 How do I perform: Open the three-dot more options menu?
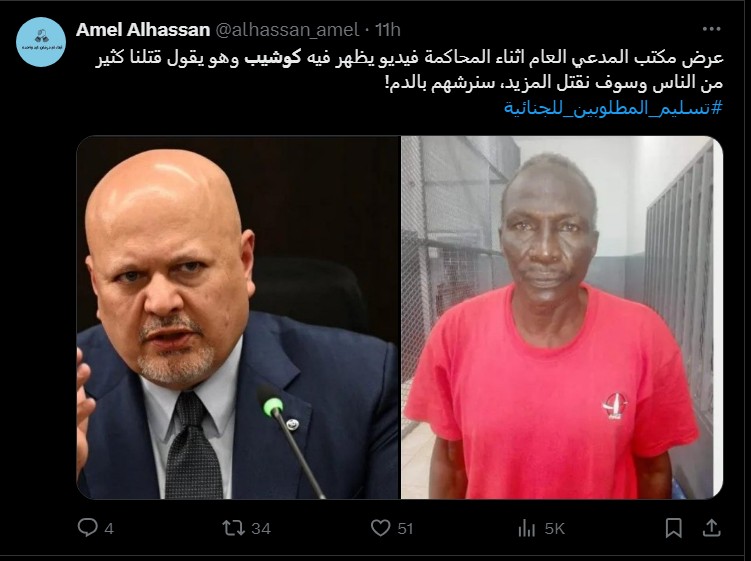[x=711, y=29]
